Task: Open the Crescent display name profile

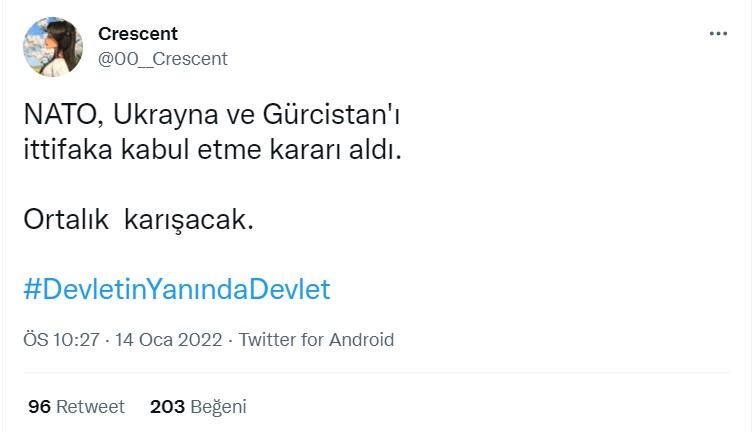Action: pos(138,34)
